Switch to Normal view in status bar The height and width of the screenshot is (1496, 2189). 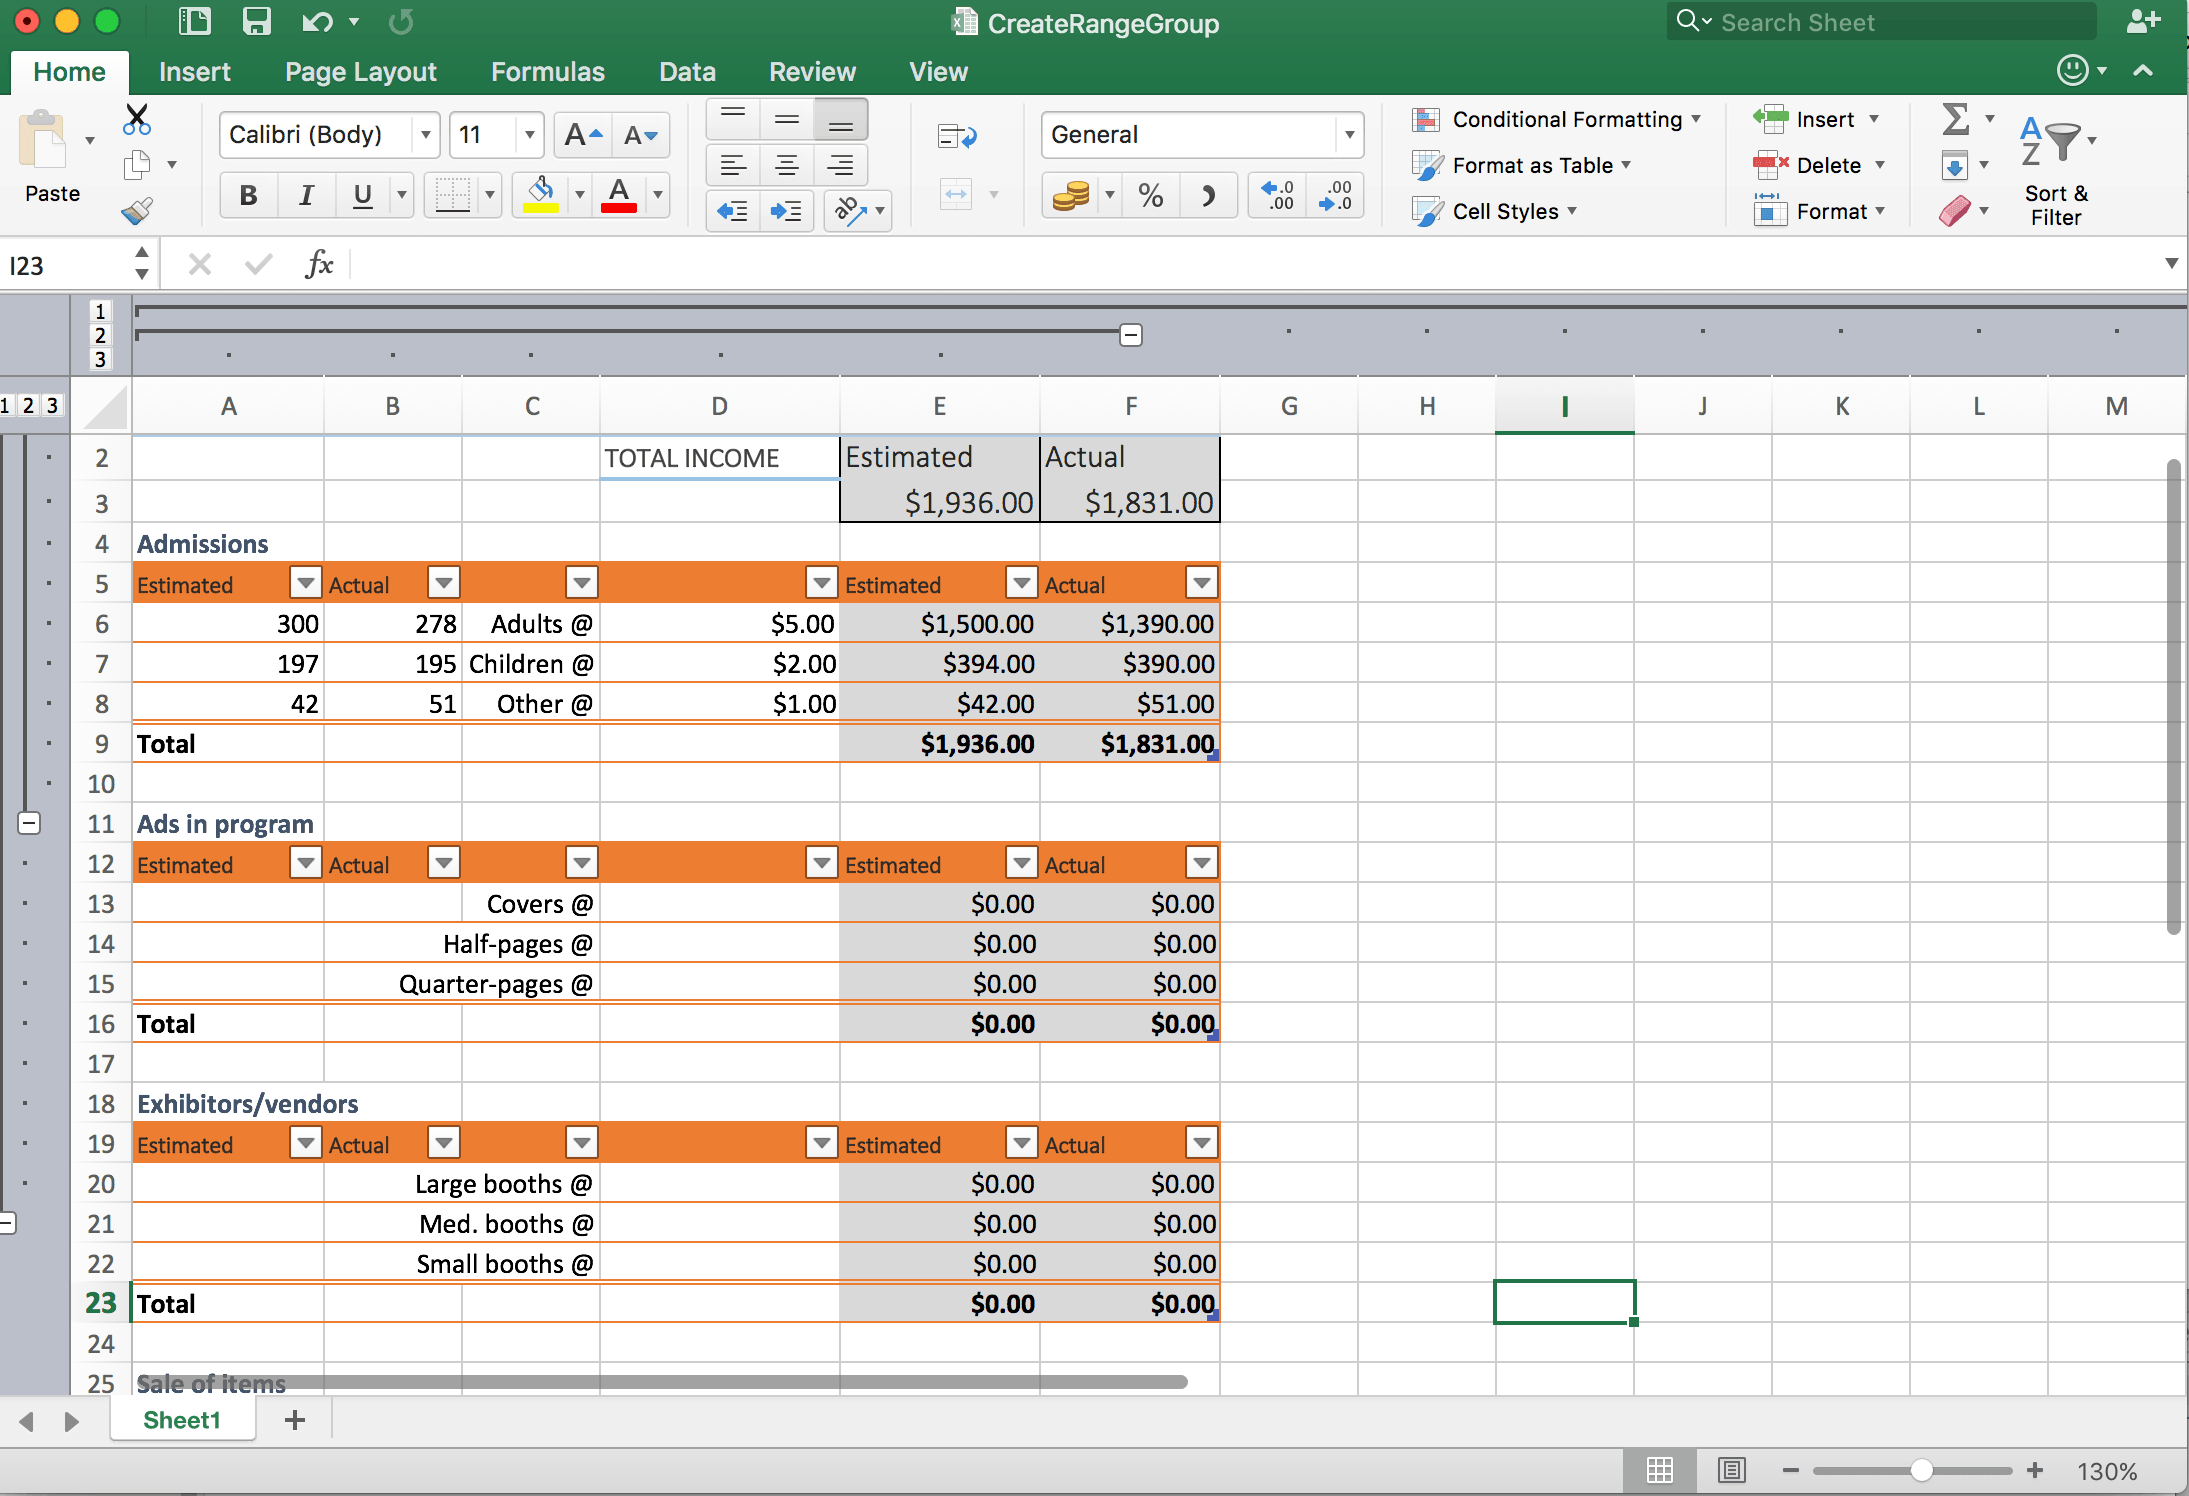[1660, 1470]
